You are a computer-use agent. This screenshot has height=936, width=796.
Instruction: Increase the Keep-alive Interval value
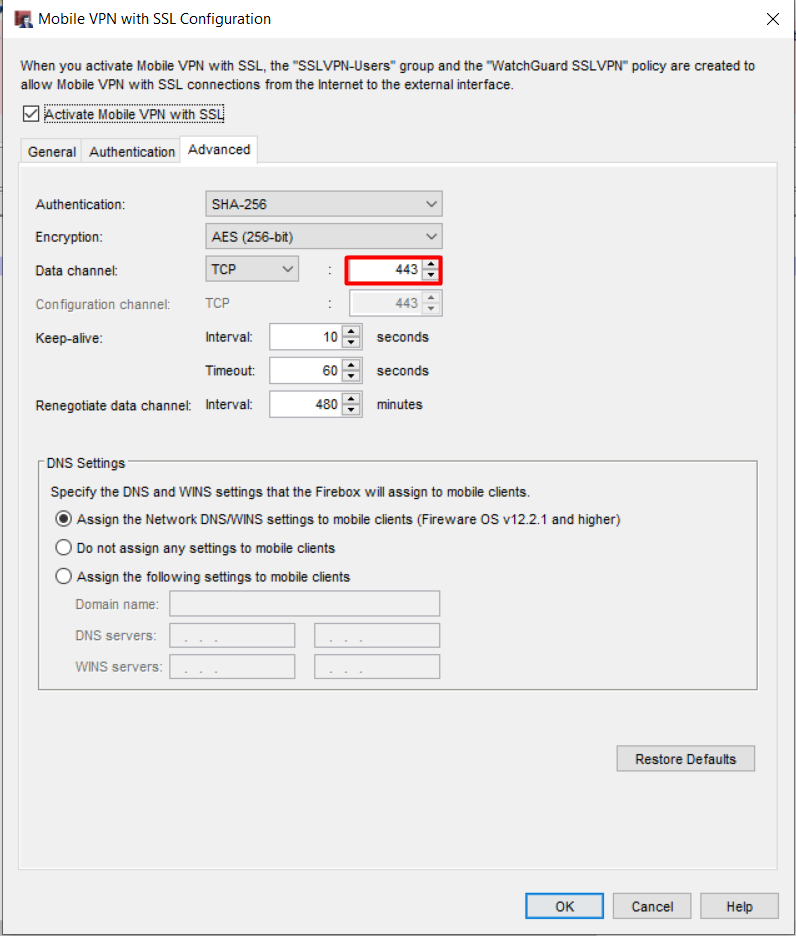(x=352, y=331)
